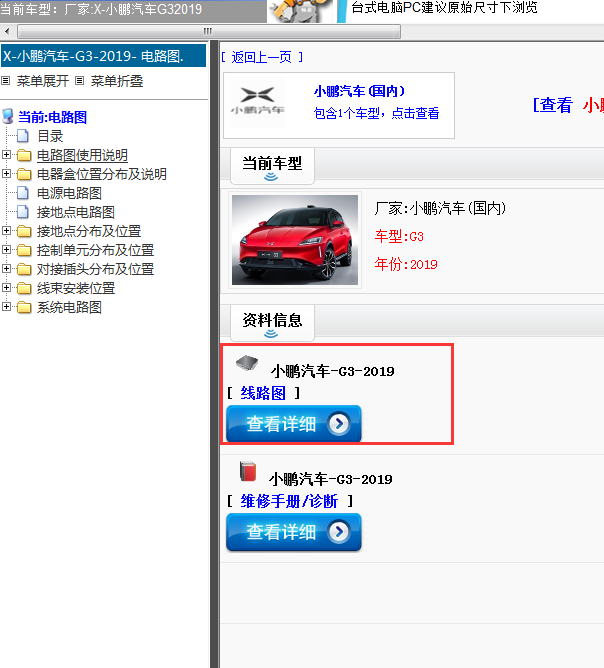Open the 目录 tree item
Screen dimensions: 604x668
coord(50,136)
